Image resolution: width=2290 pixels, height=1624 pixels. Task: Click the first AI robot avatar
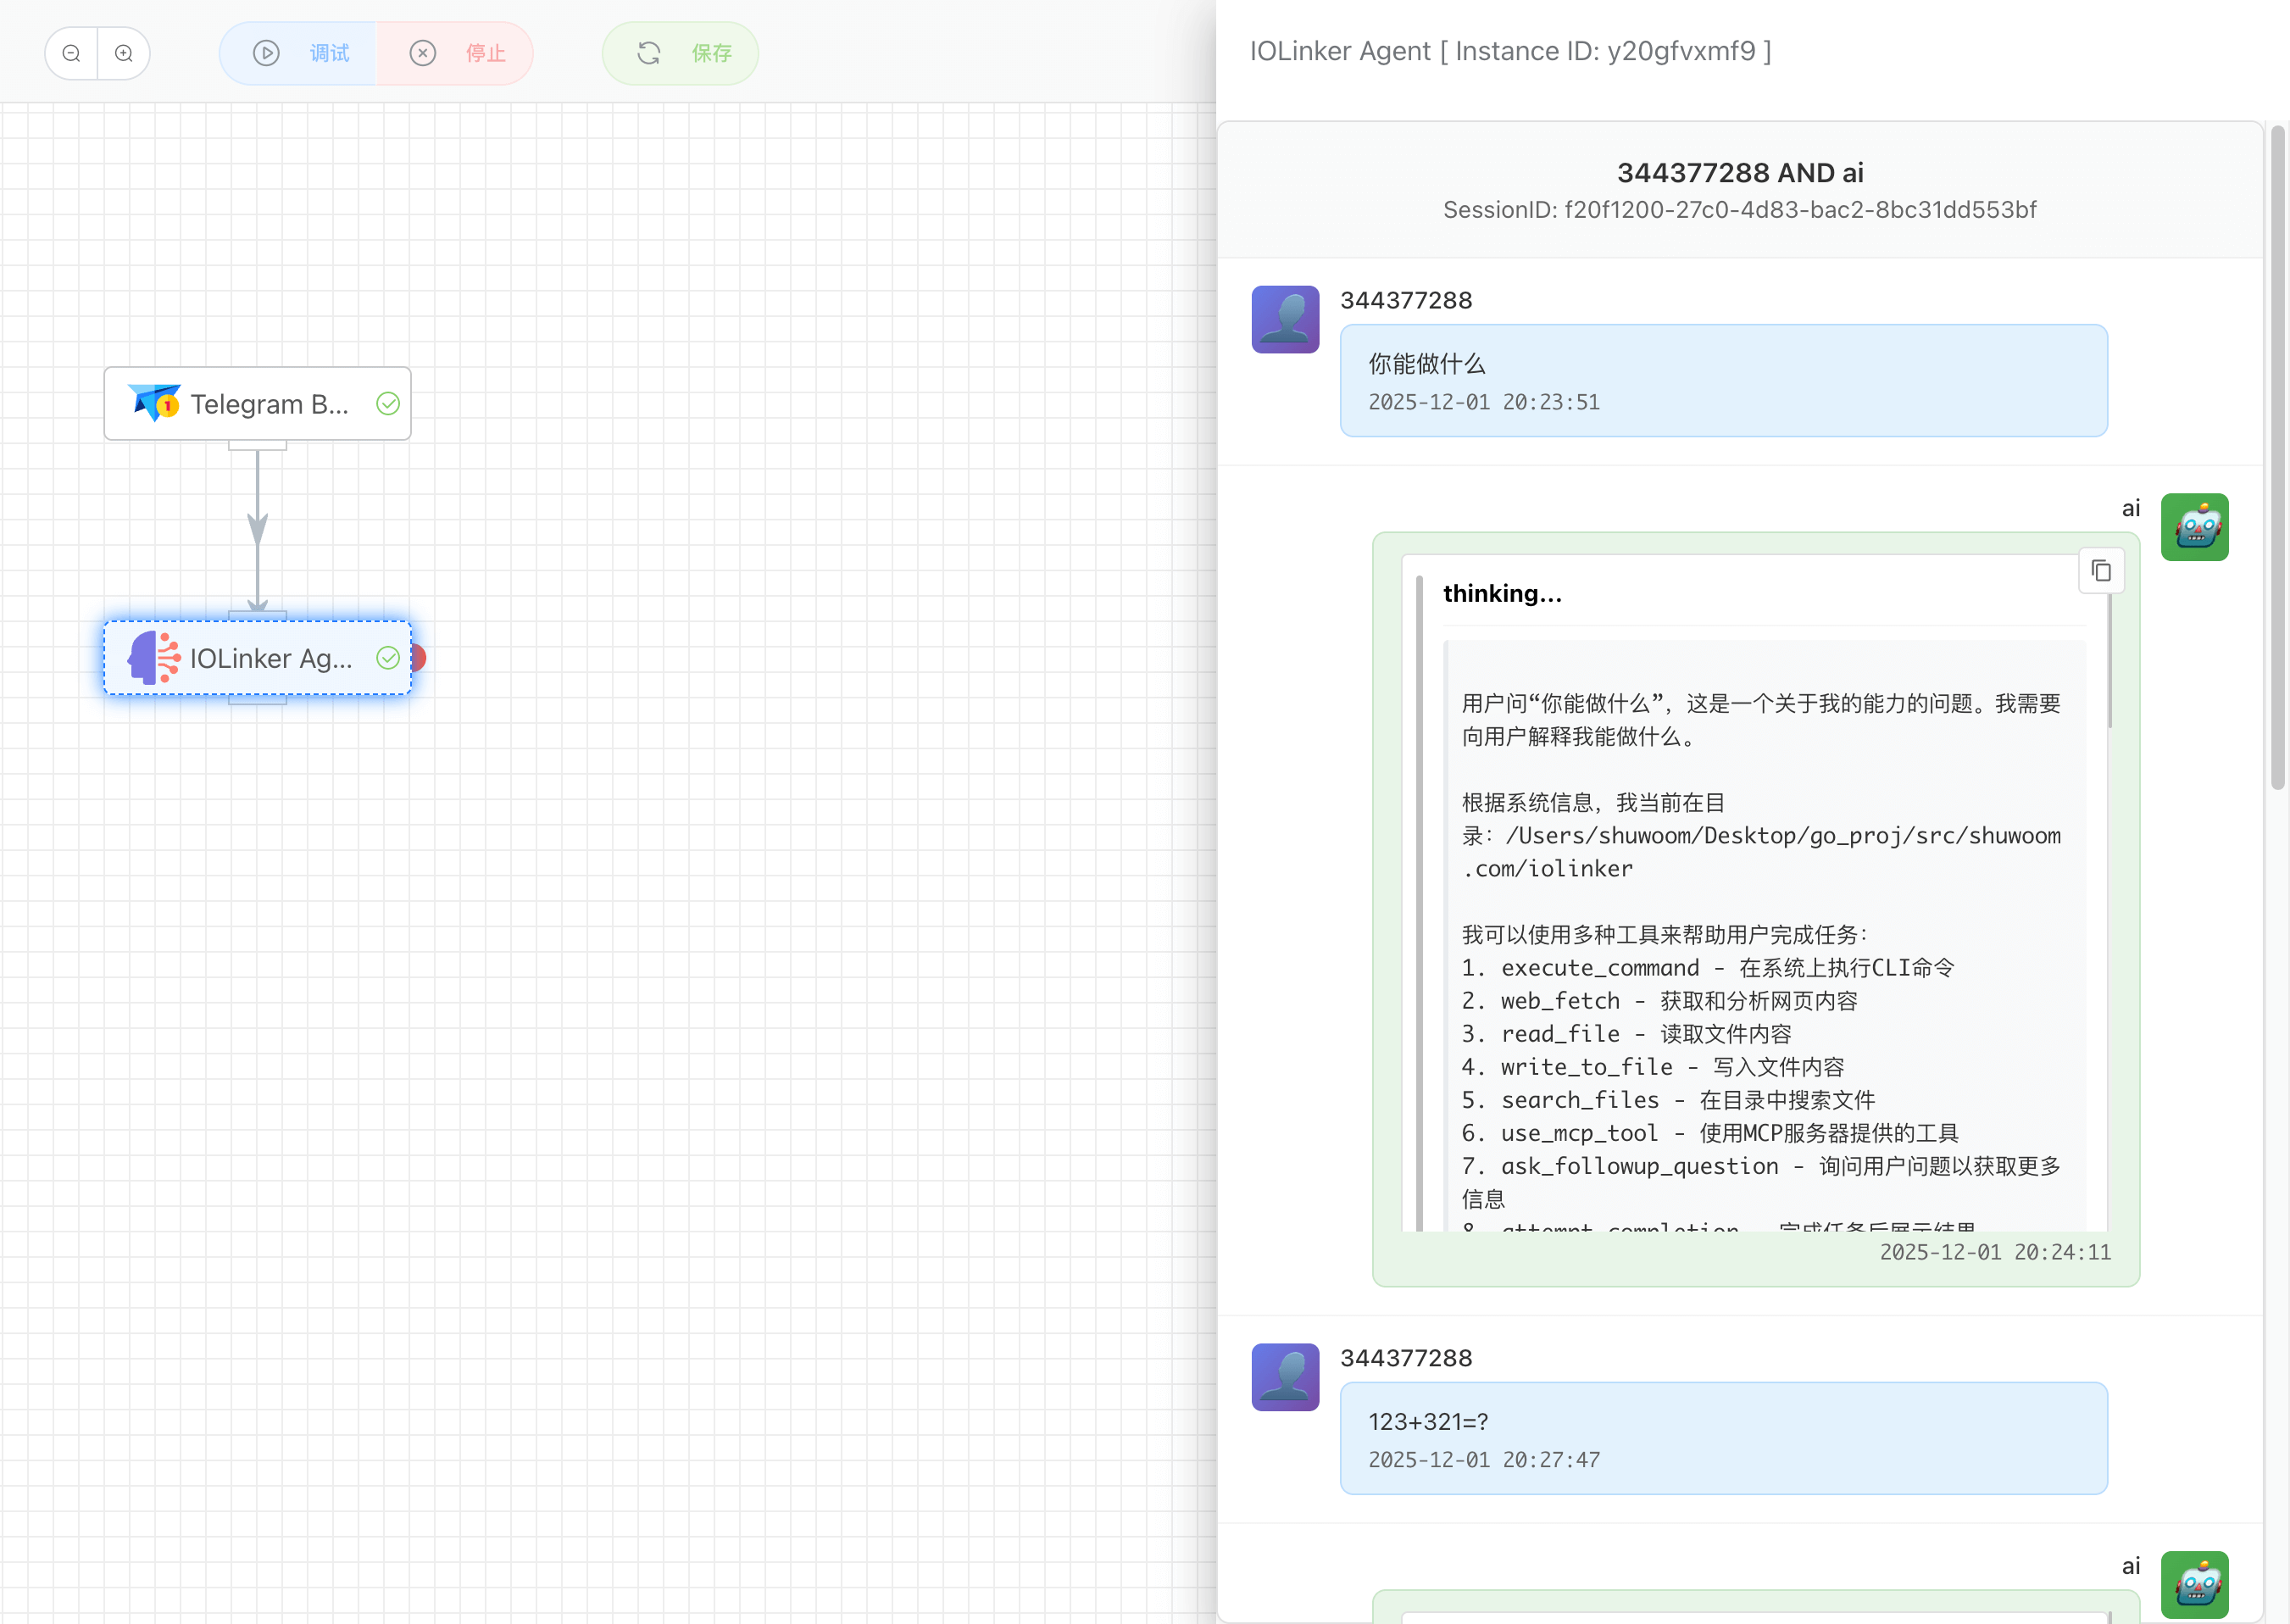pos(2194,527)
